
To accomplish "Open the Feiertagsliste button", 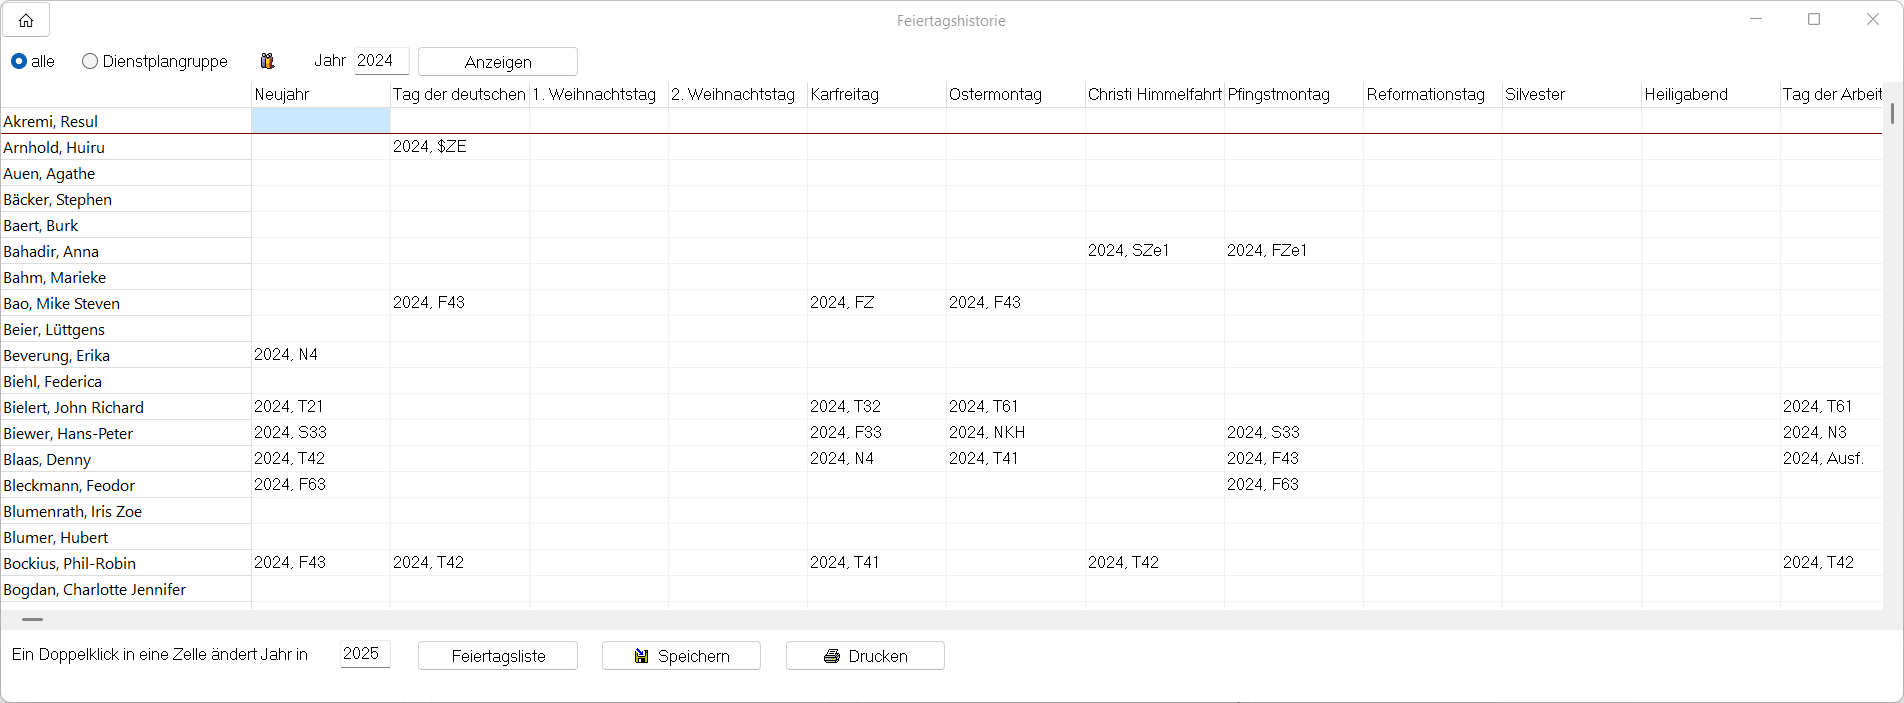I will tap(498, 656).
